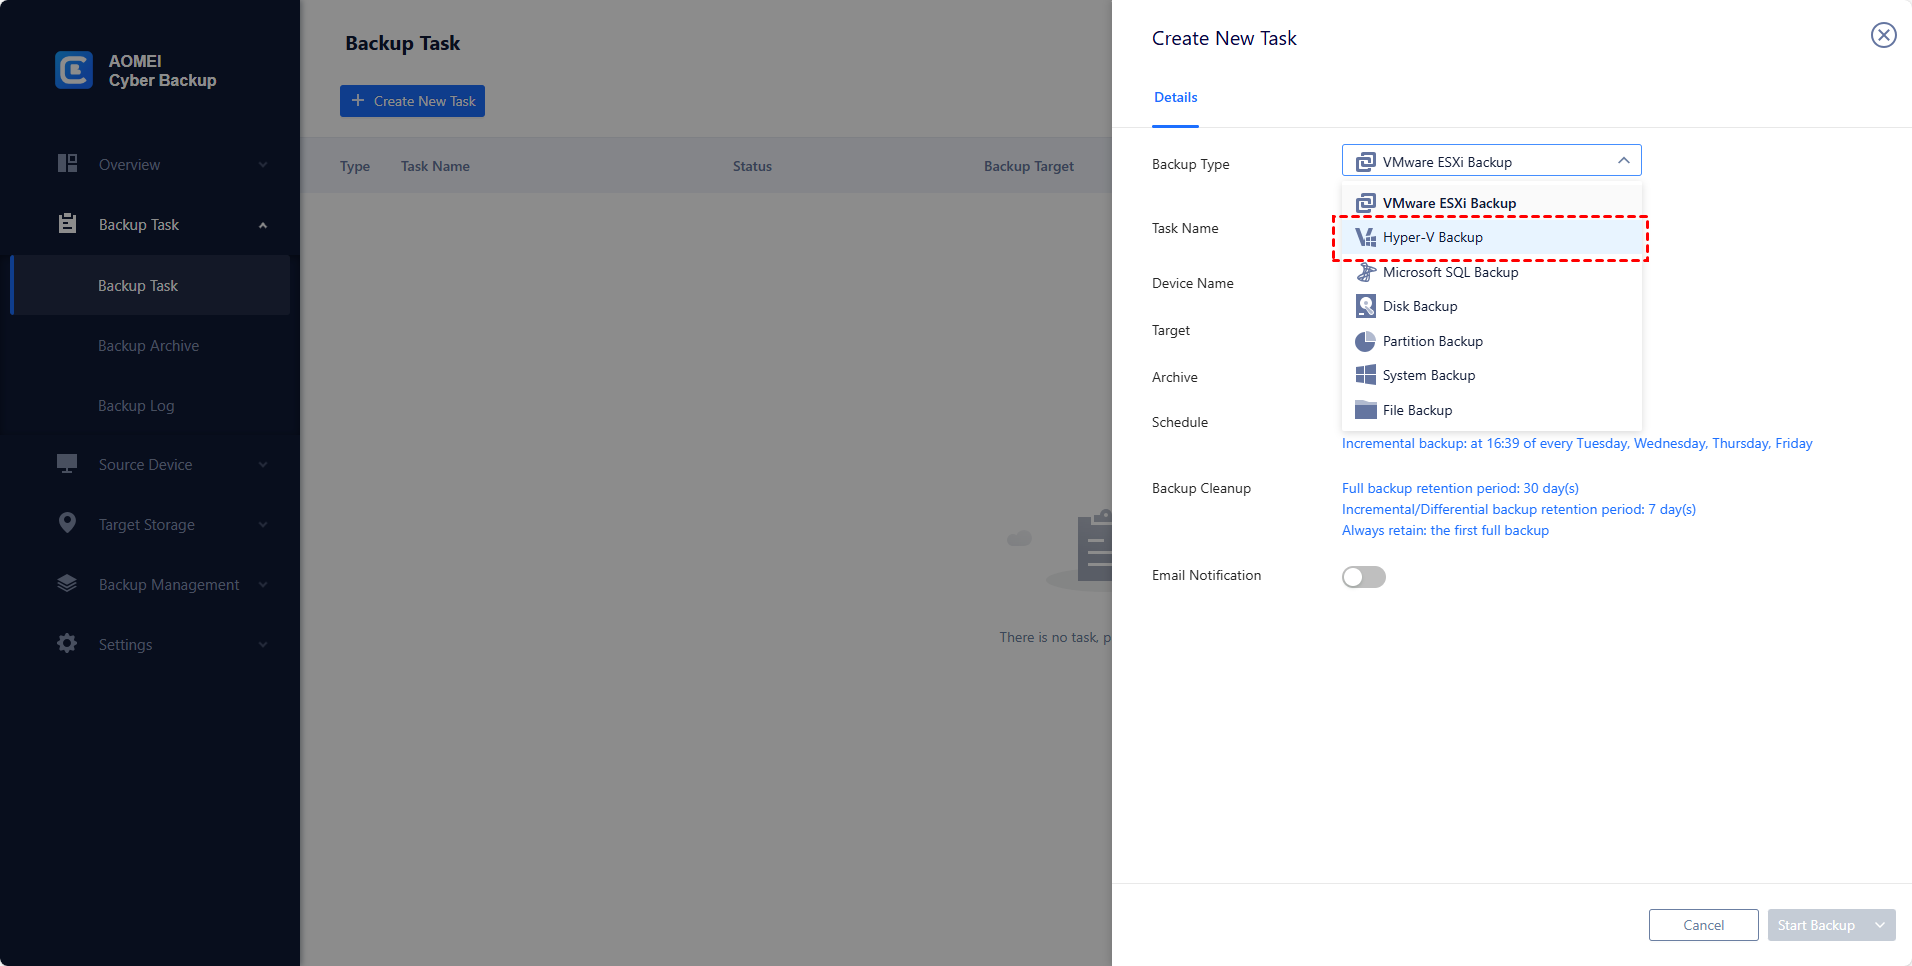Collapse the Backup Task sidebar section
Image resolution: width=1912 pixels, height=966 pixels.
point(263,225)
